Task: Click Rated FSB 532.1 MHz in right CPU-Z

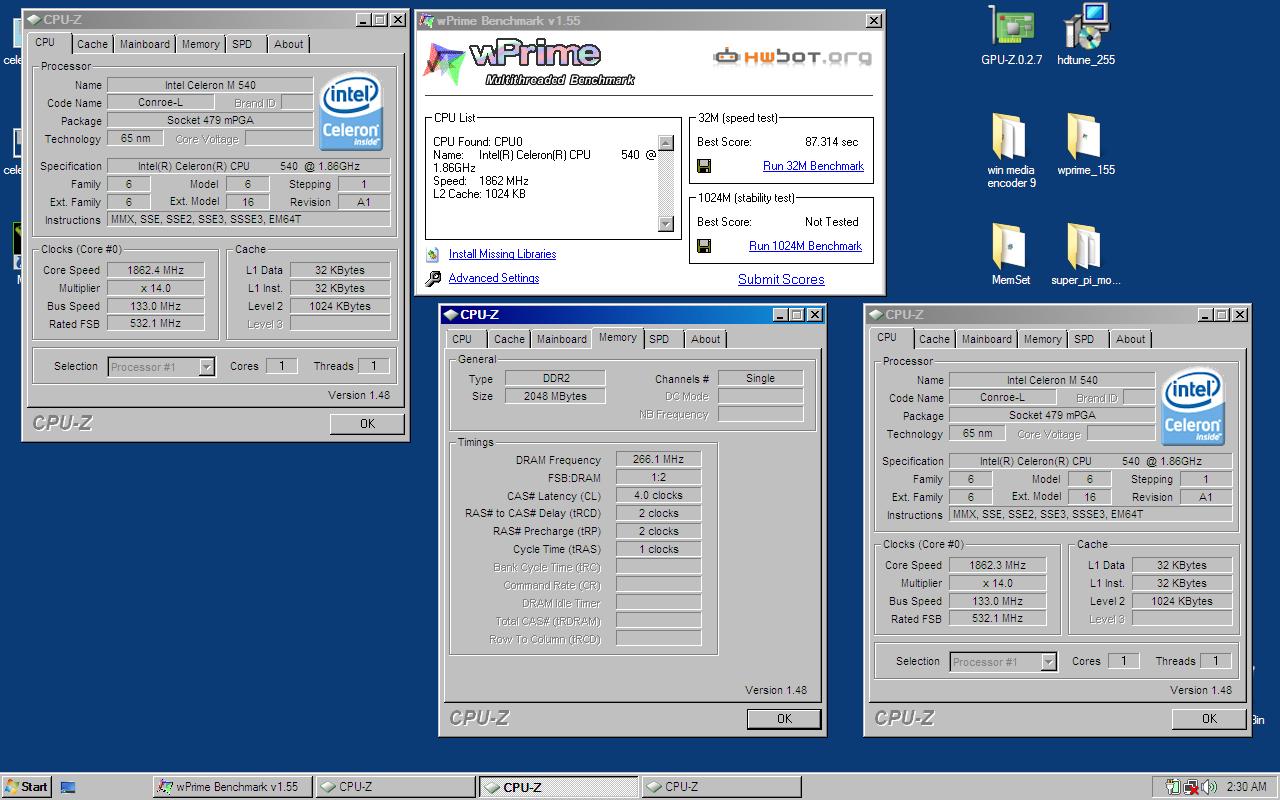Action: 997,619
